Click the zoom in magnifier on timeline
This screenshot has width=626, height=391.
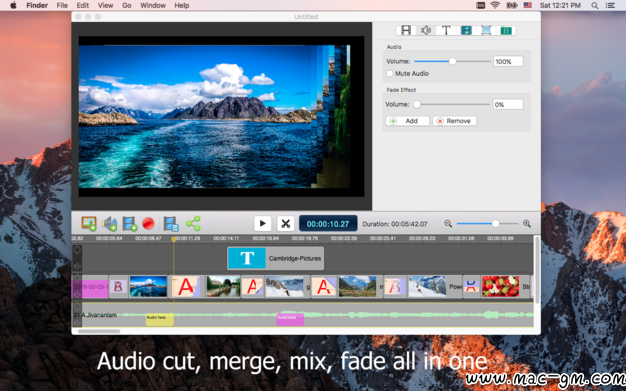(527, 224)
